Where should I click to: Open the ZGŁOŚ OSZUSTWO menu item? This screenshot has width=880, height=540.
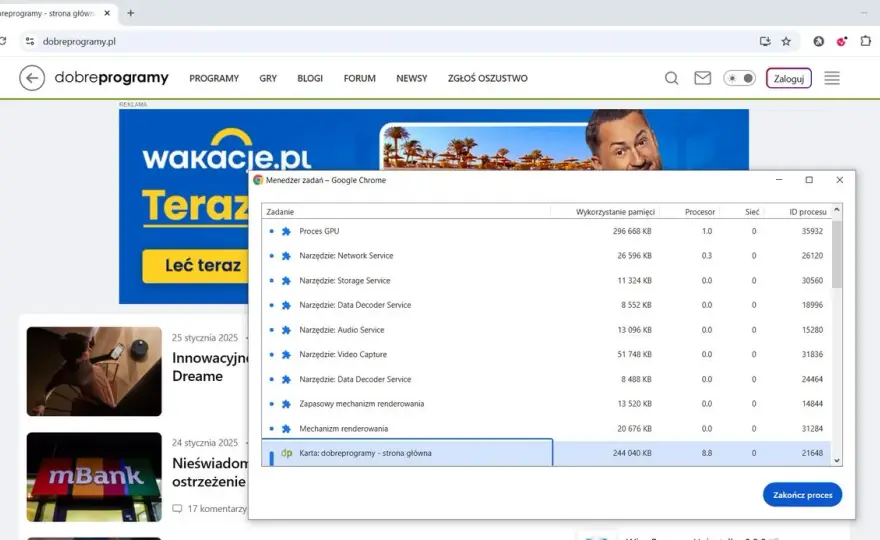488,79
